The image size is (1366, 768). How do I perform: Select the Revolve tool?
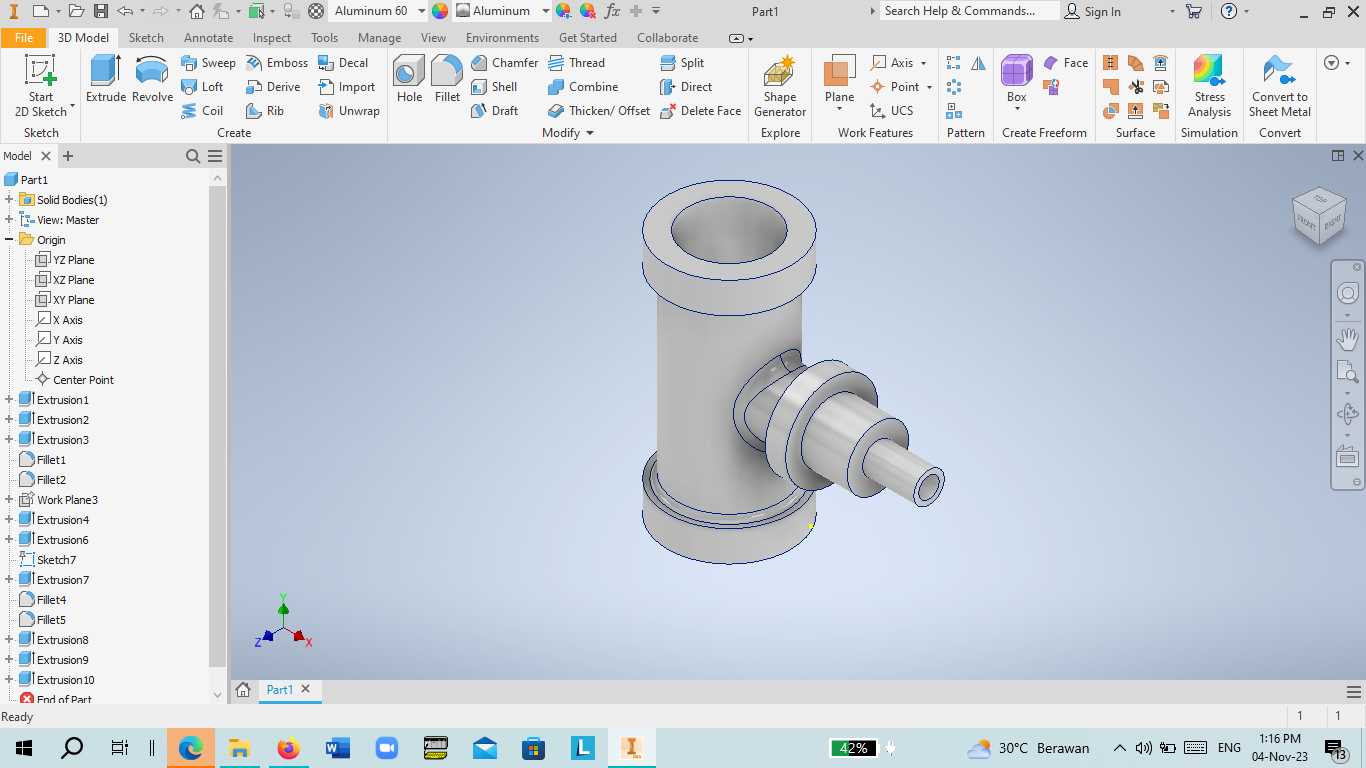click(x=152, y=79)
